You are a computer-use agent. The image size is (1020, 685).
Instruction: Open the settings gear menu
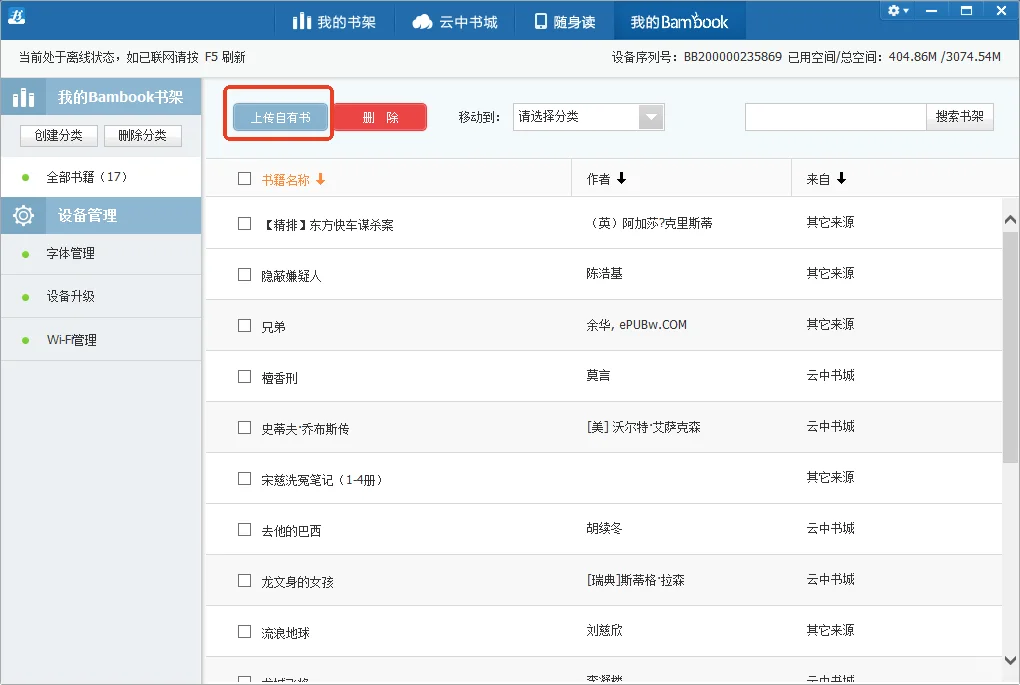coord(898,10)
